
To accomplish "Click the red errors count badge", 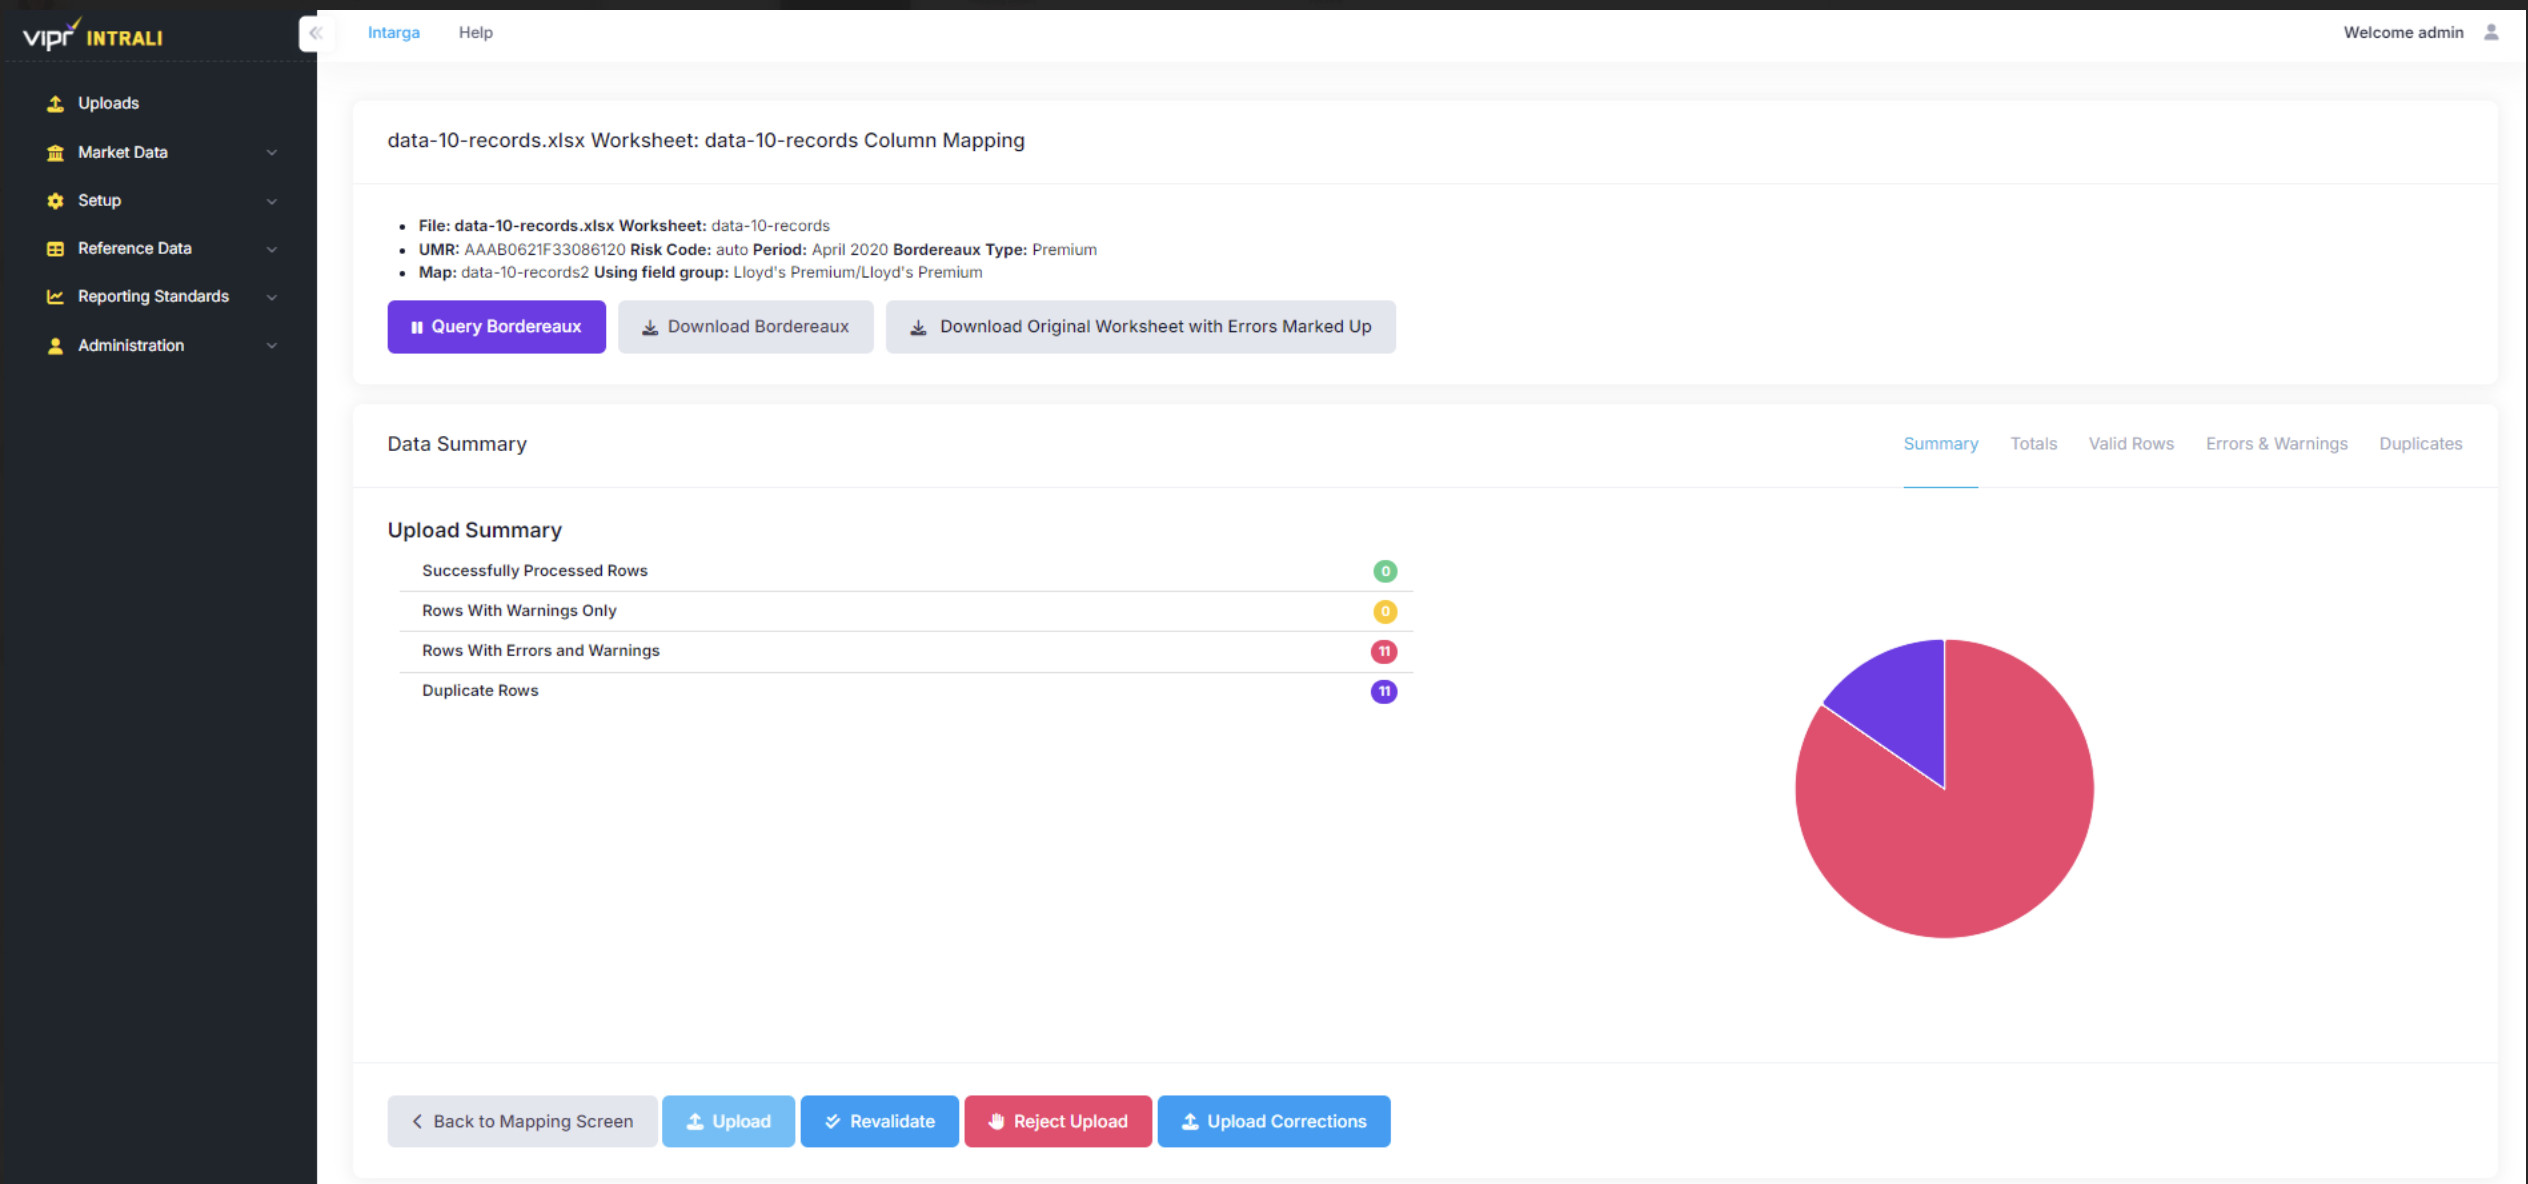I will pos(1383,652).
